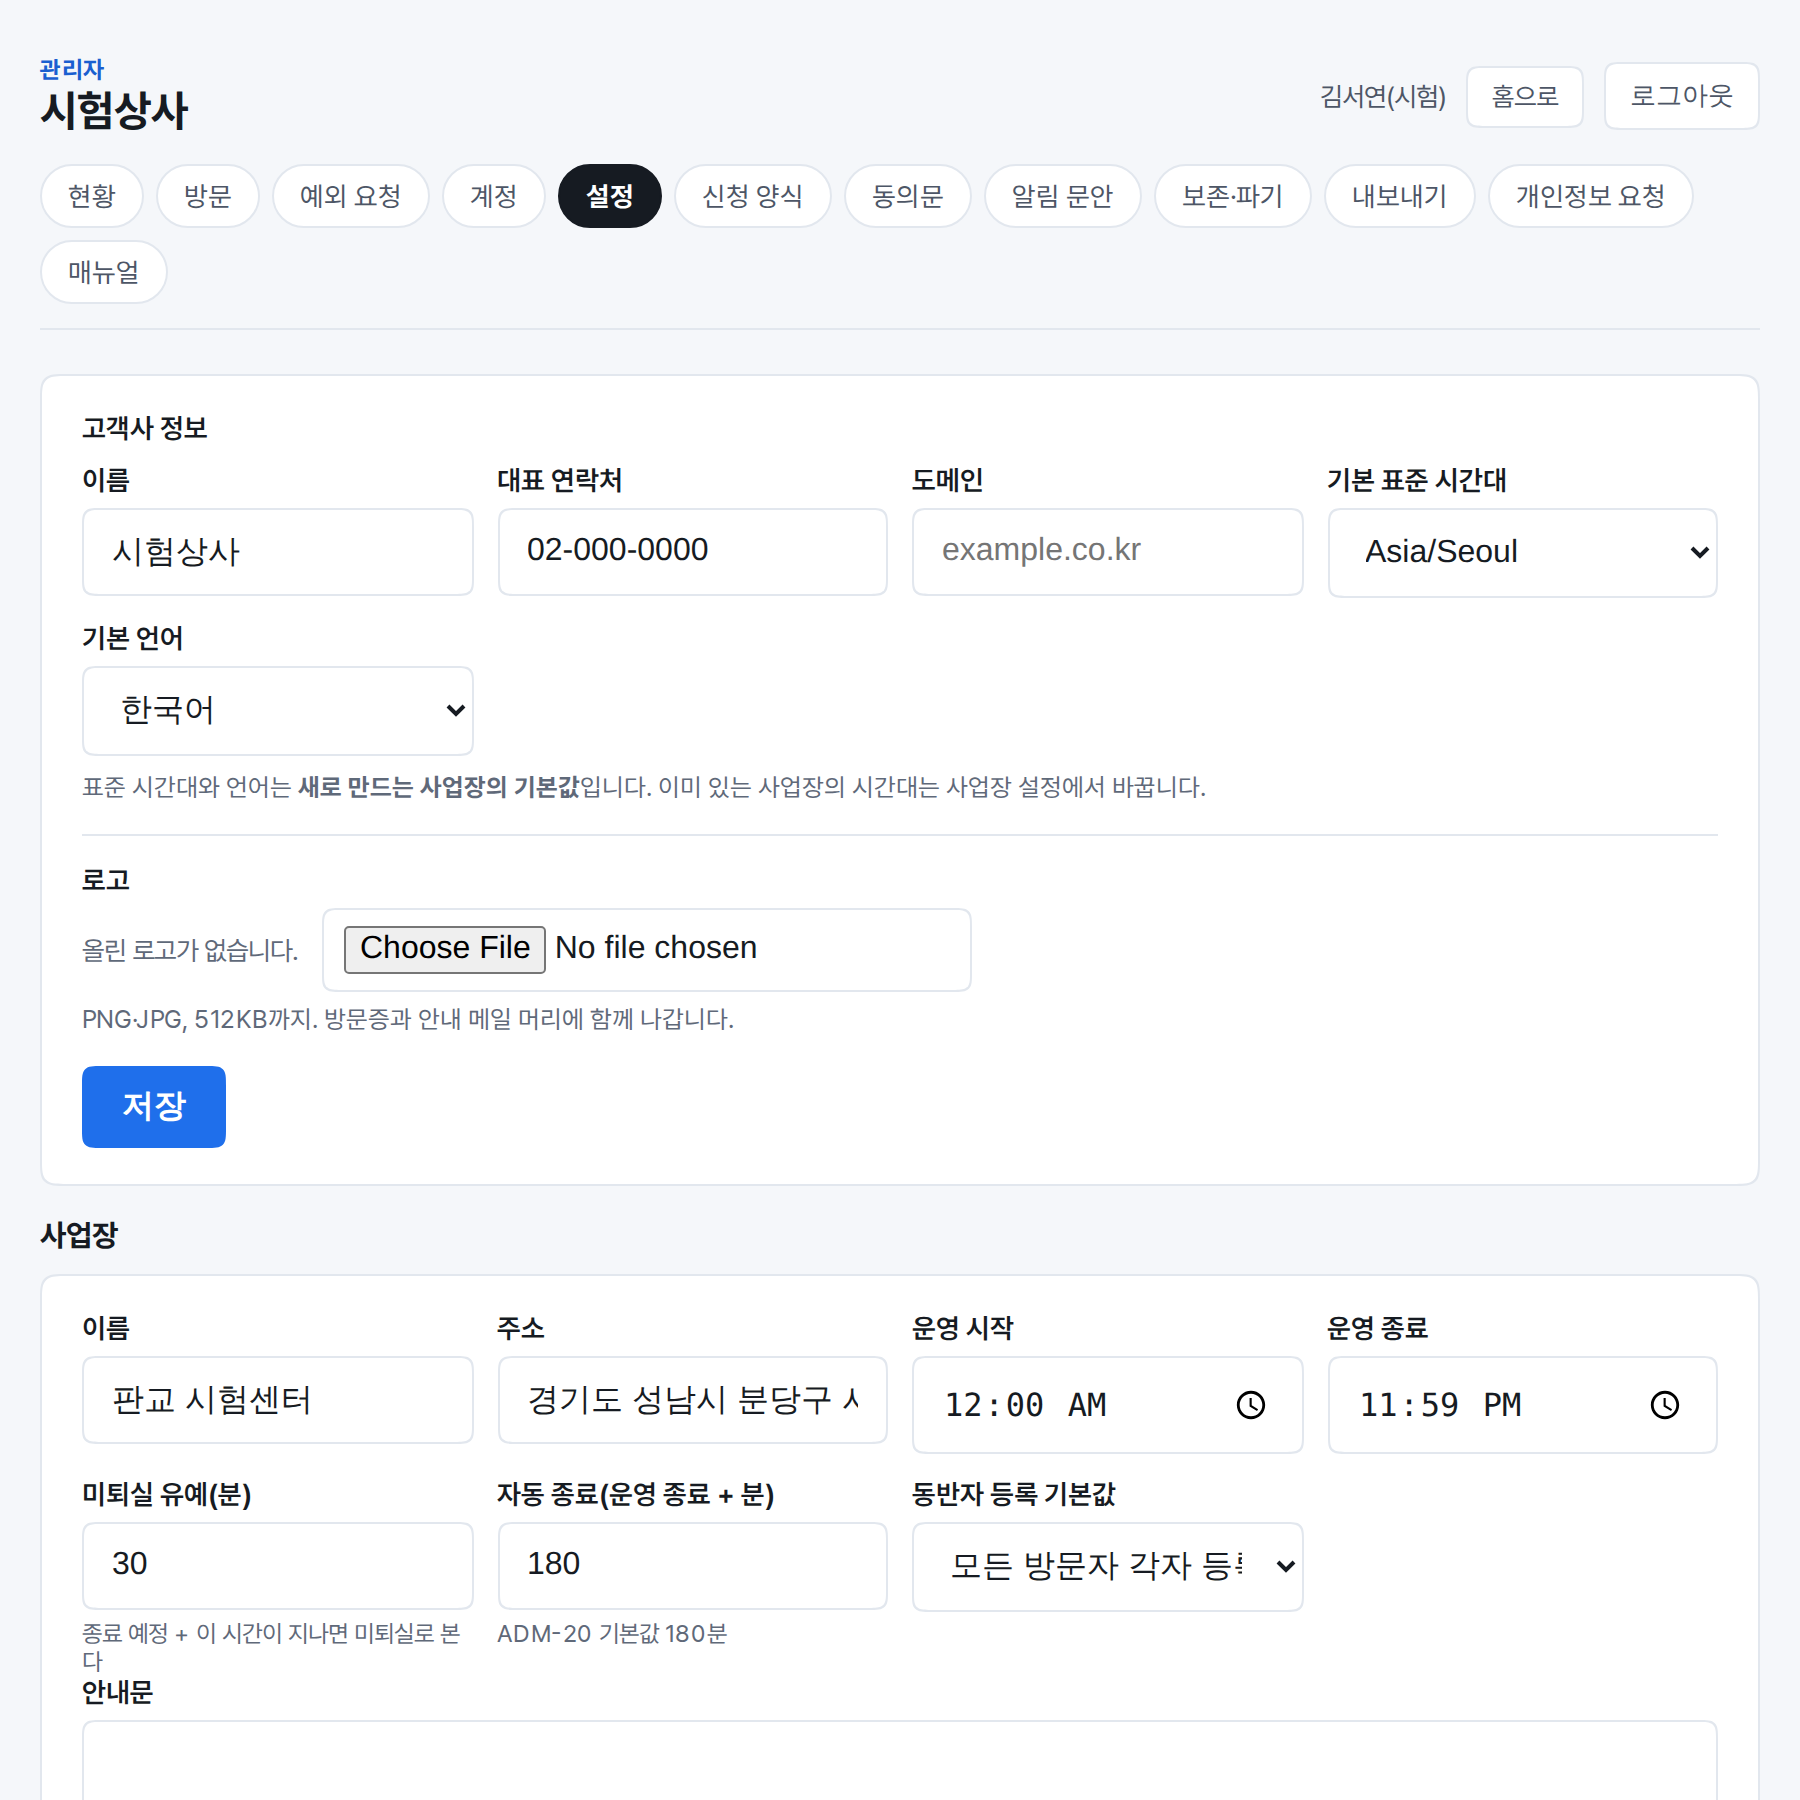Open the clock picker in 운영 종료 field
This screenshot has width=1800, height=1800.
tap(1664, 1405)
